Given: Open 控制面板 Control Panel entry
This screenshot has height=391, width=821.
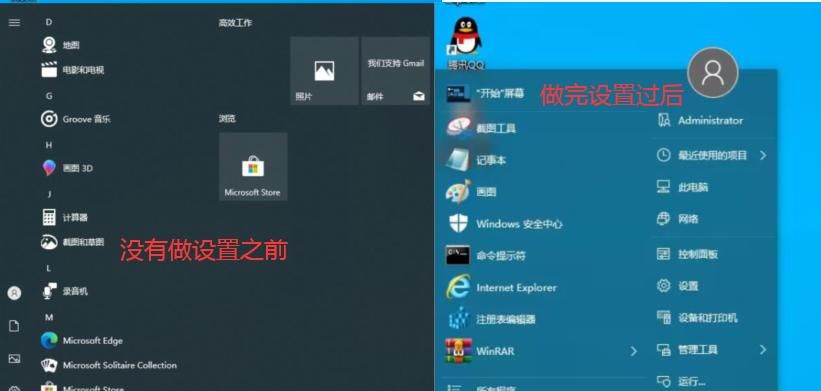Looking at the screenshot, I should pyautogui.click(x=698, y=254).
